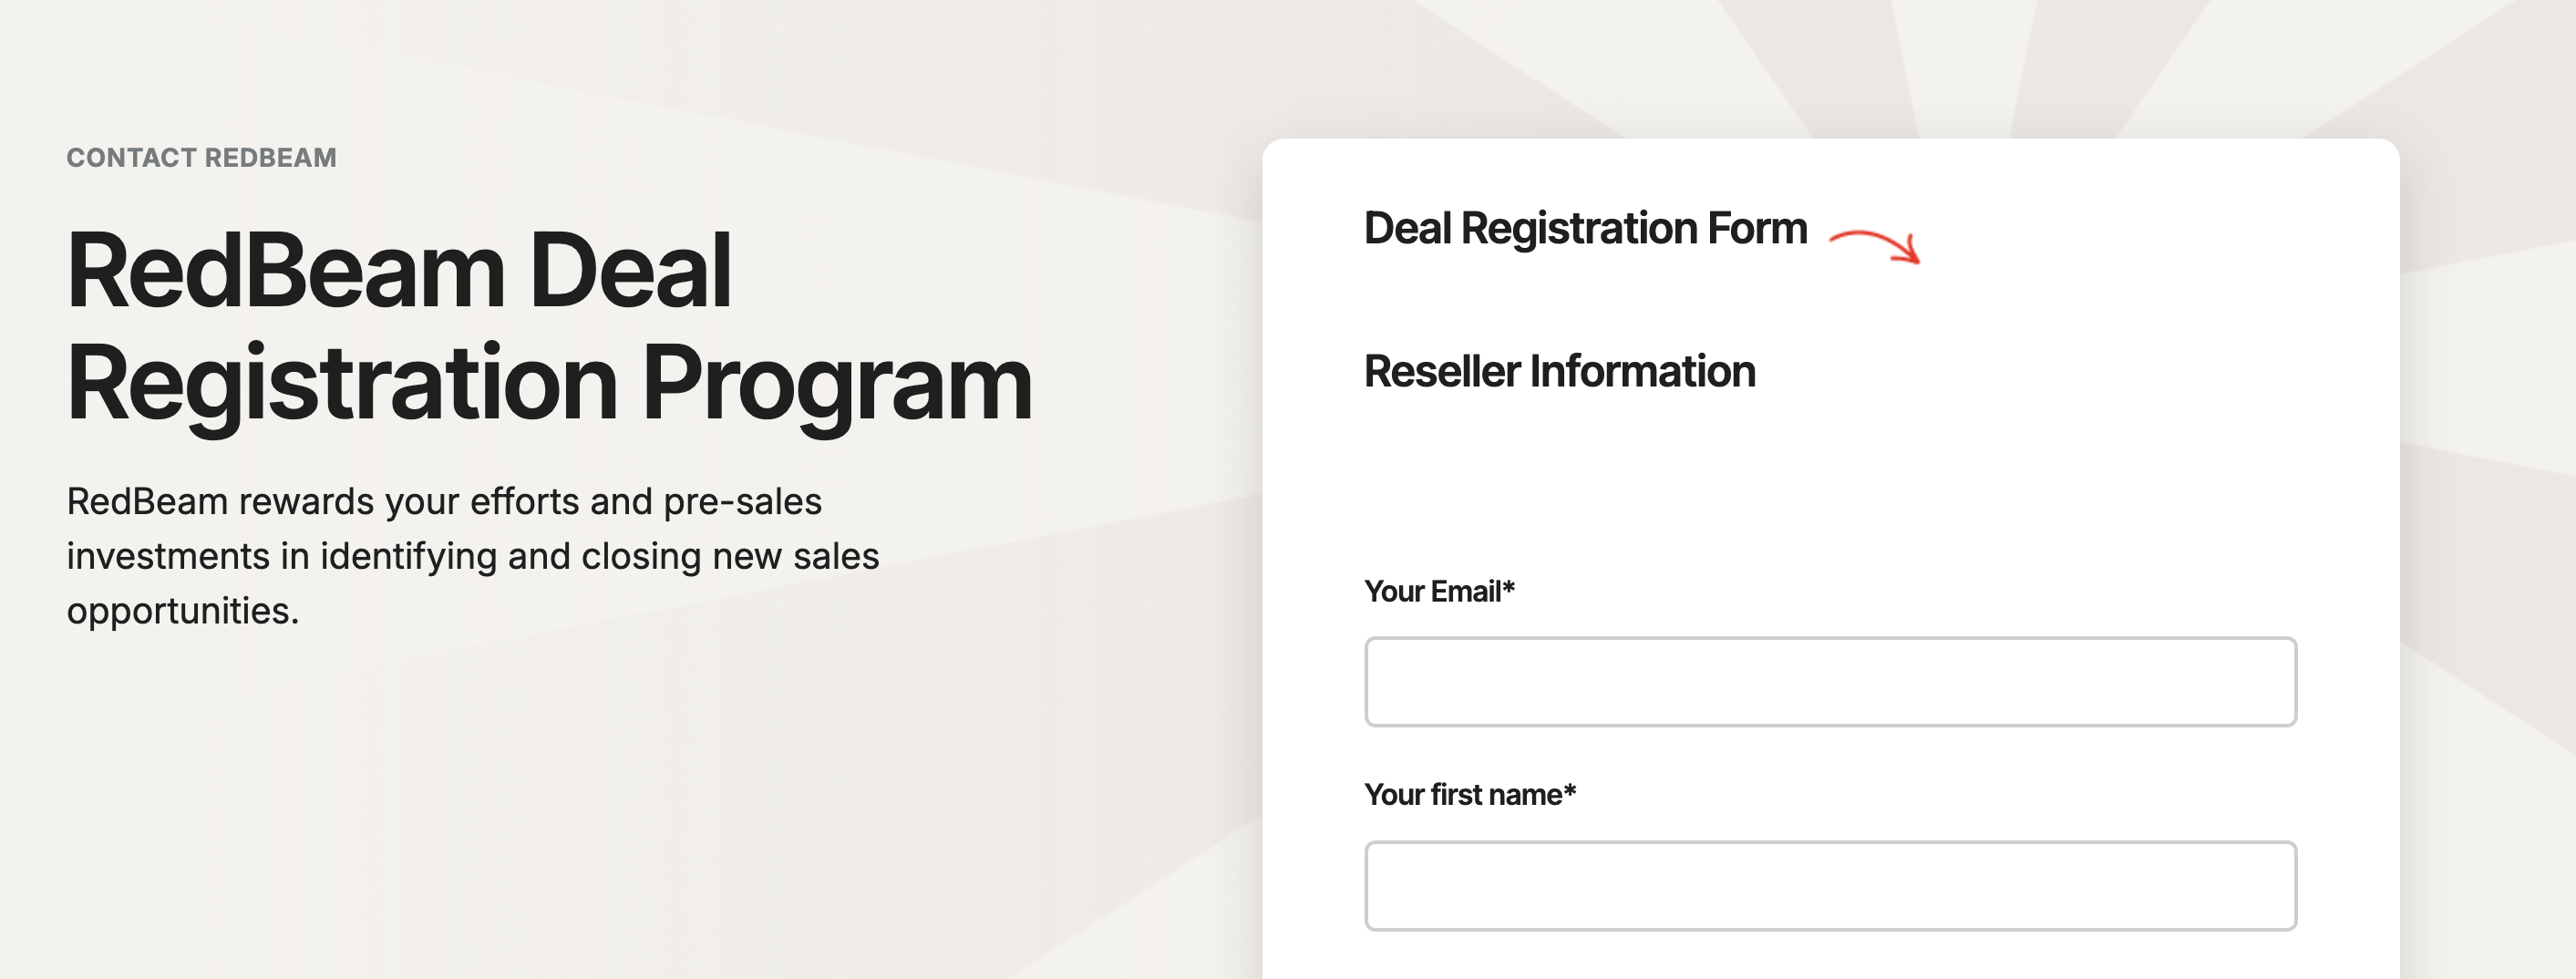Click the Your first name field label

tap(1465, 793)
